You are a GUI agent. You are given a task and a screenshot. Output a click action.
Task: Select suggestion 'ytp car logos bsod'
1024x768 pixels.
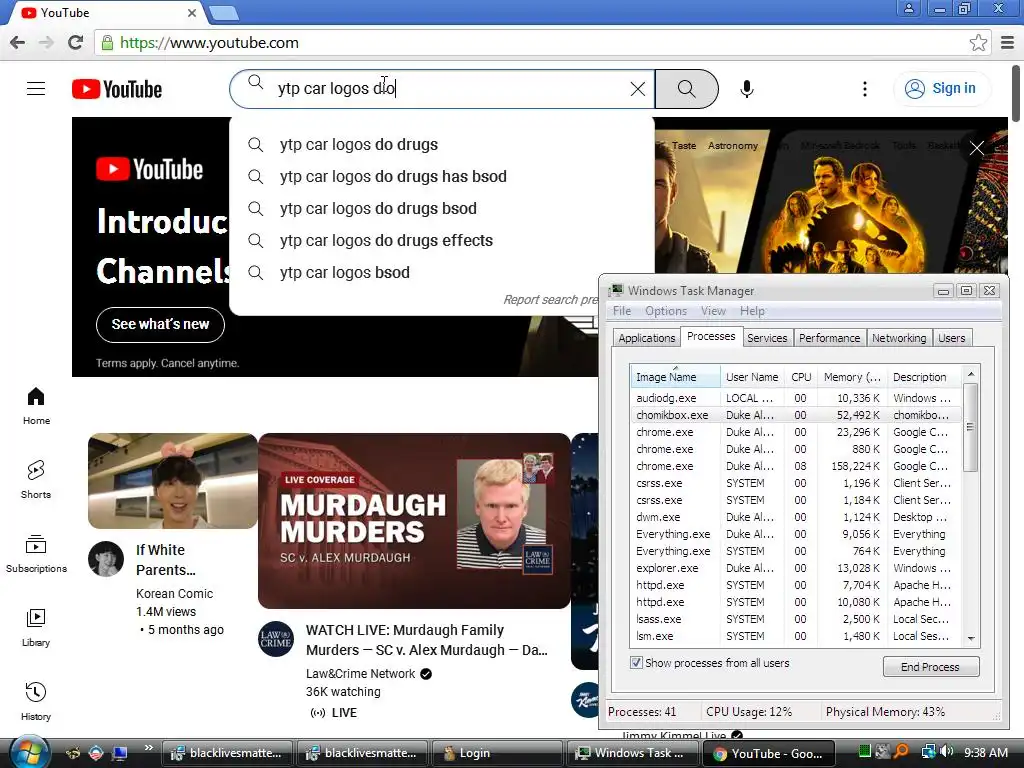click(441, 272)
